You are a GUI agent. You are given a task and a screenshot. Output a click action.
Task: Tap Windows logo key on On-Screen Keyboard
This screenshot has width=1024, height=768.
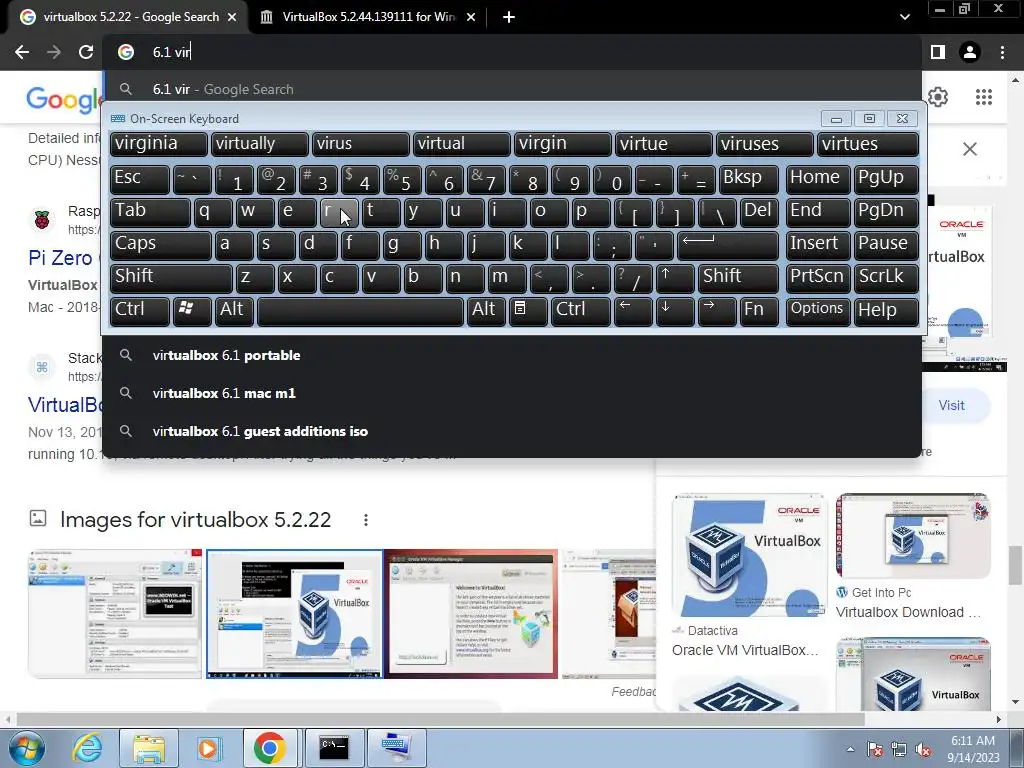click(192, 311)
